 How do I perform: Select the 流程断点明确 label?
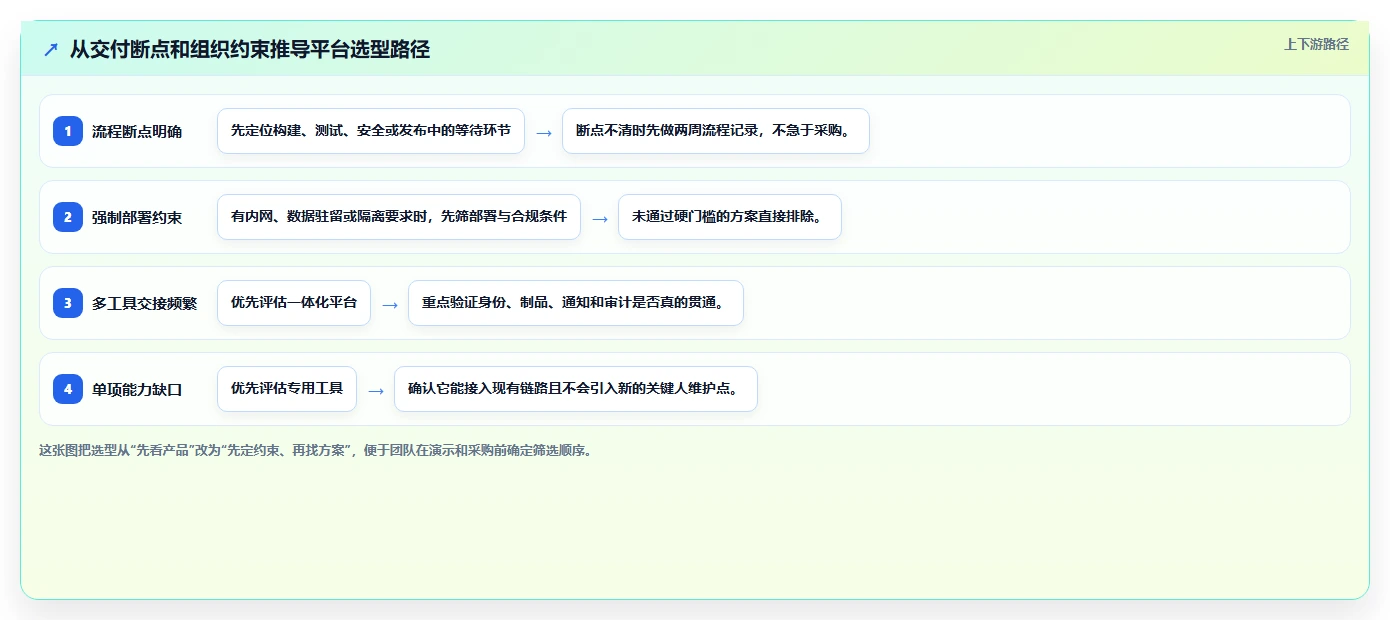click(x=137, y=131)
